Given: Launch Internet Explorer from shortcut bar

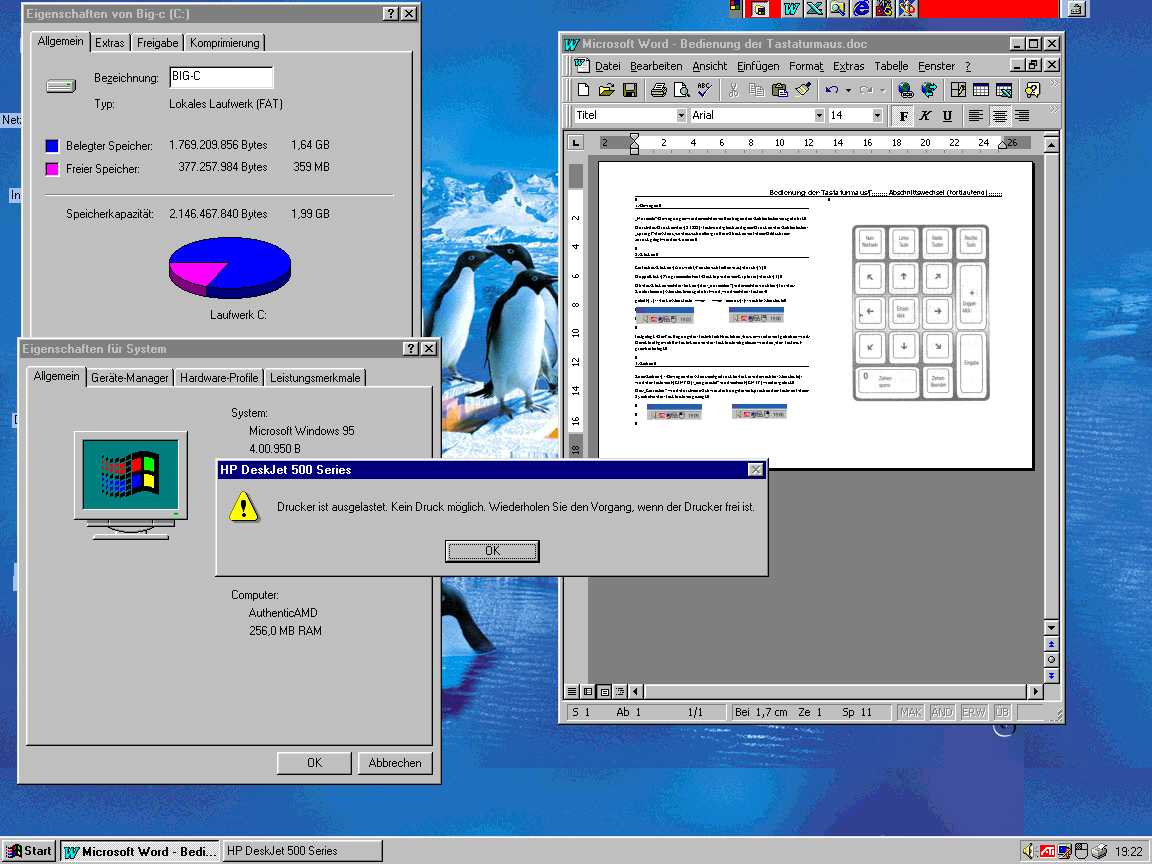Looking at the screenshot, I should click(x=861, y=9).
